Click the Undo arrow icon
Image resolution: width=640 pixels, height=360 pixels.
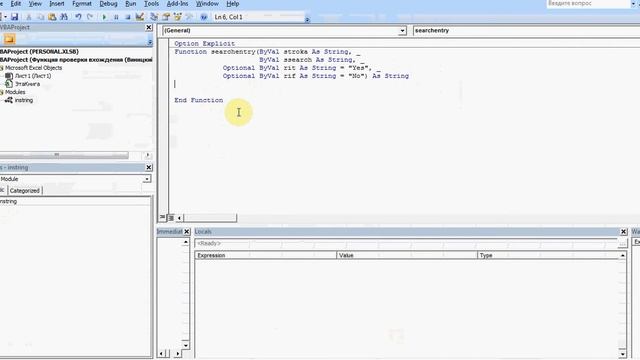(78, 17)
